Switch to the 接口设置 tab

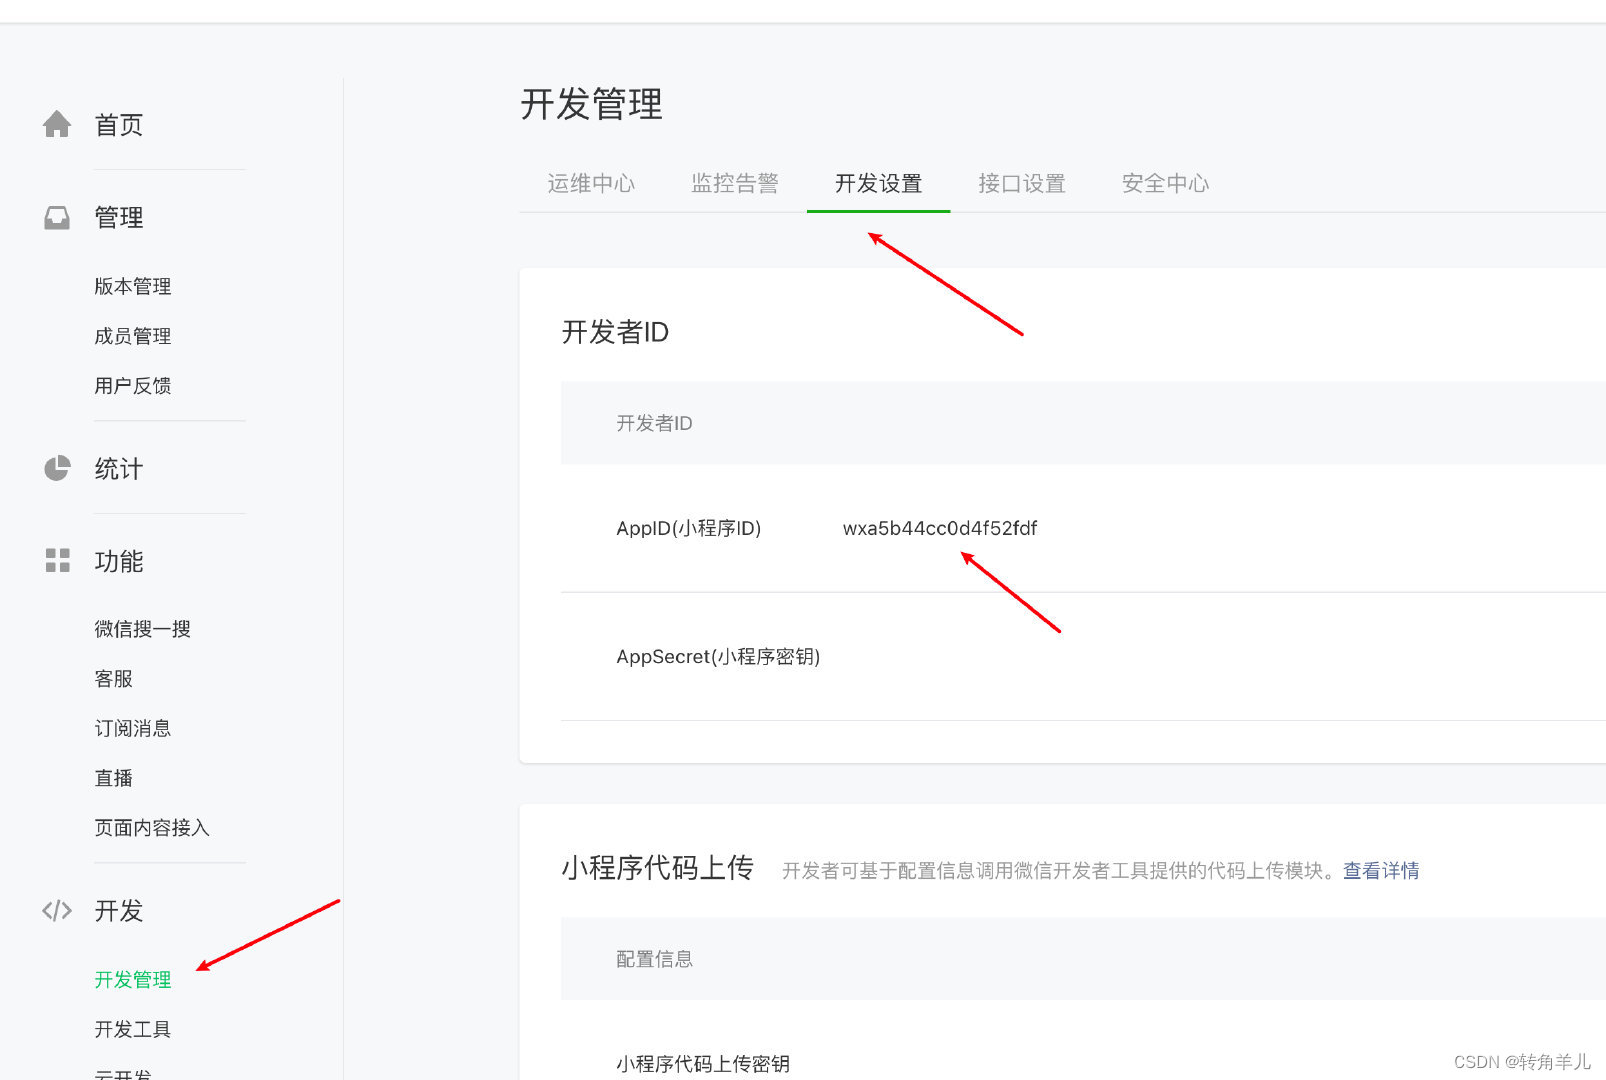[x=1022, y=183]
